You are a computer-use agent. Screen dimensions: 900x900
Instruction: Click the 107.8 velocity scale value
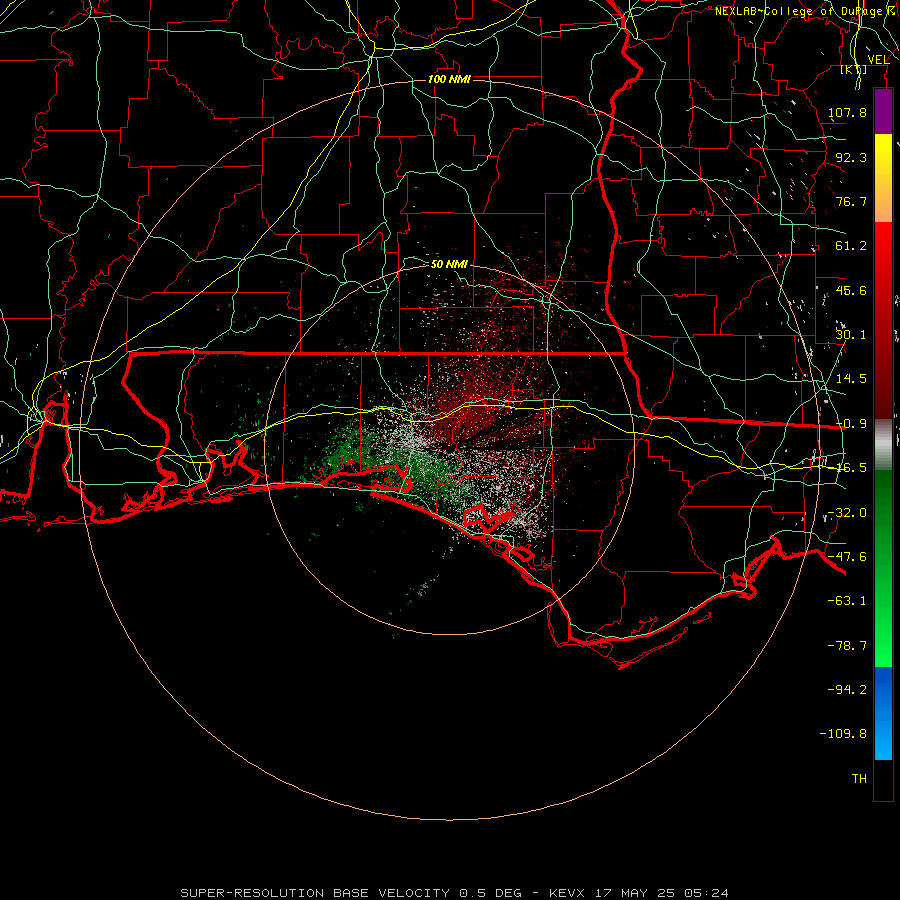[x=847, y=112]
